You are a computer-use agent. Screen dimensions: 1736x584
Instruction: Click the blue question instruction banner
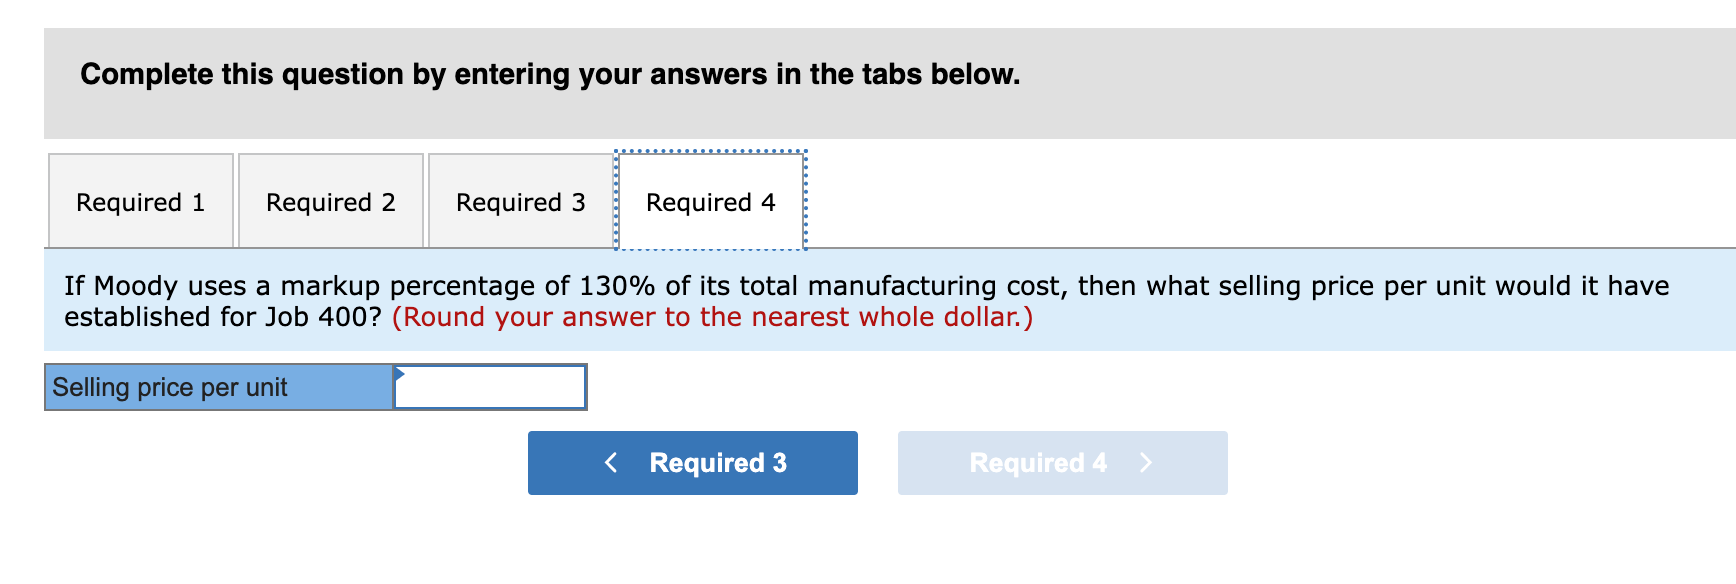tap(868, 300)
